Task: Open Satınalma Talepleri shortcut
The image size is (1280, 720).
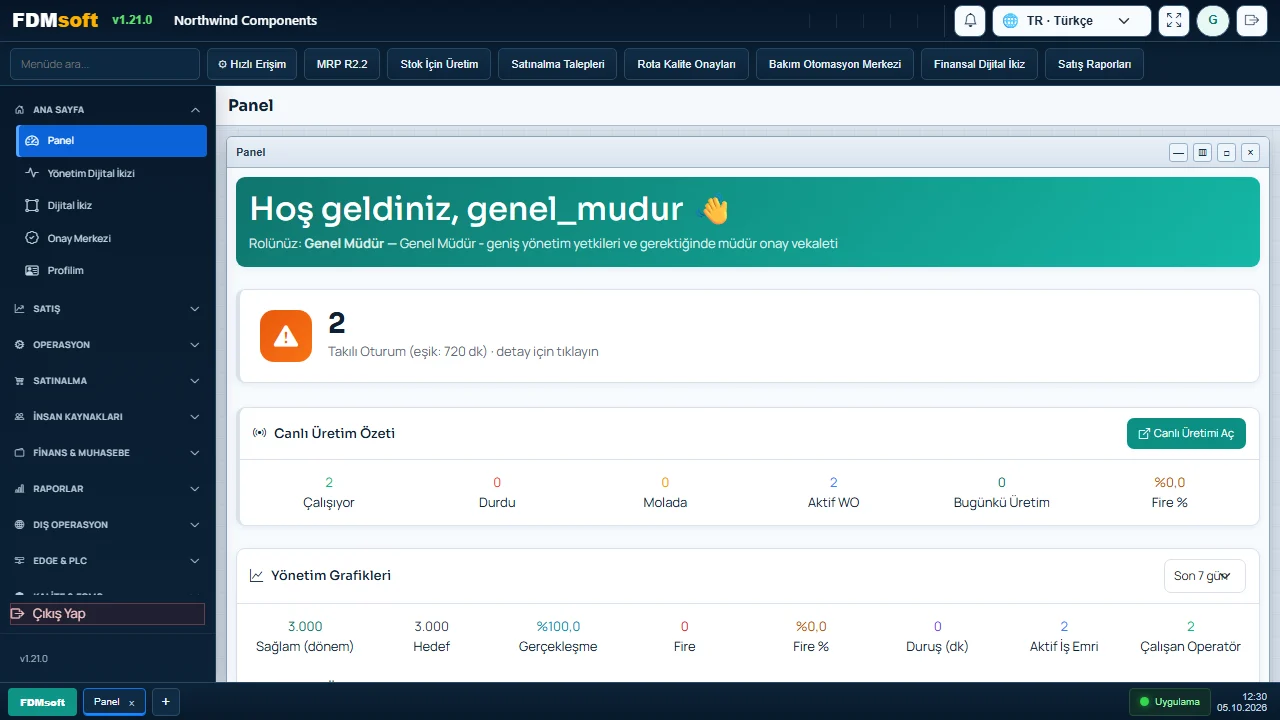Action: pyautogui.click(x=558, y=64)
